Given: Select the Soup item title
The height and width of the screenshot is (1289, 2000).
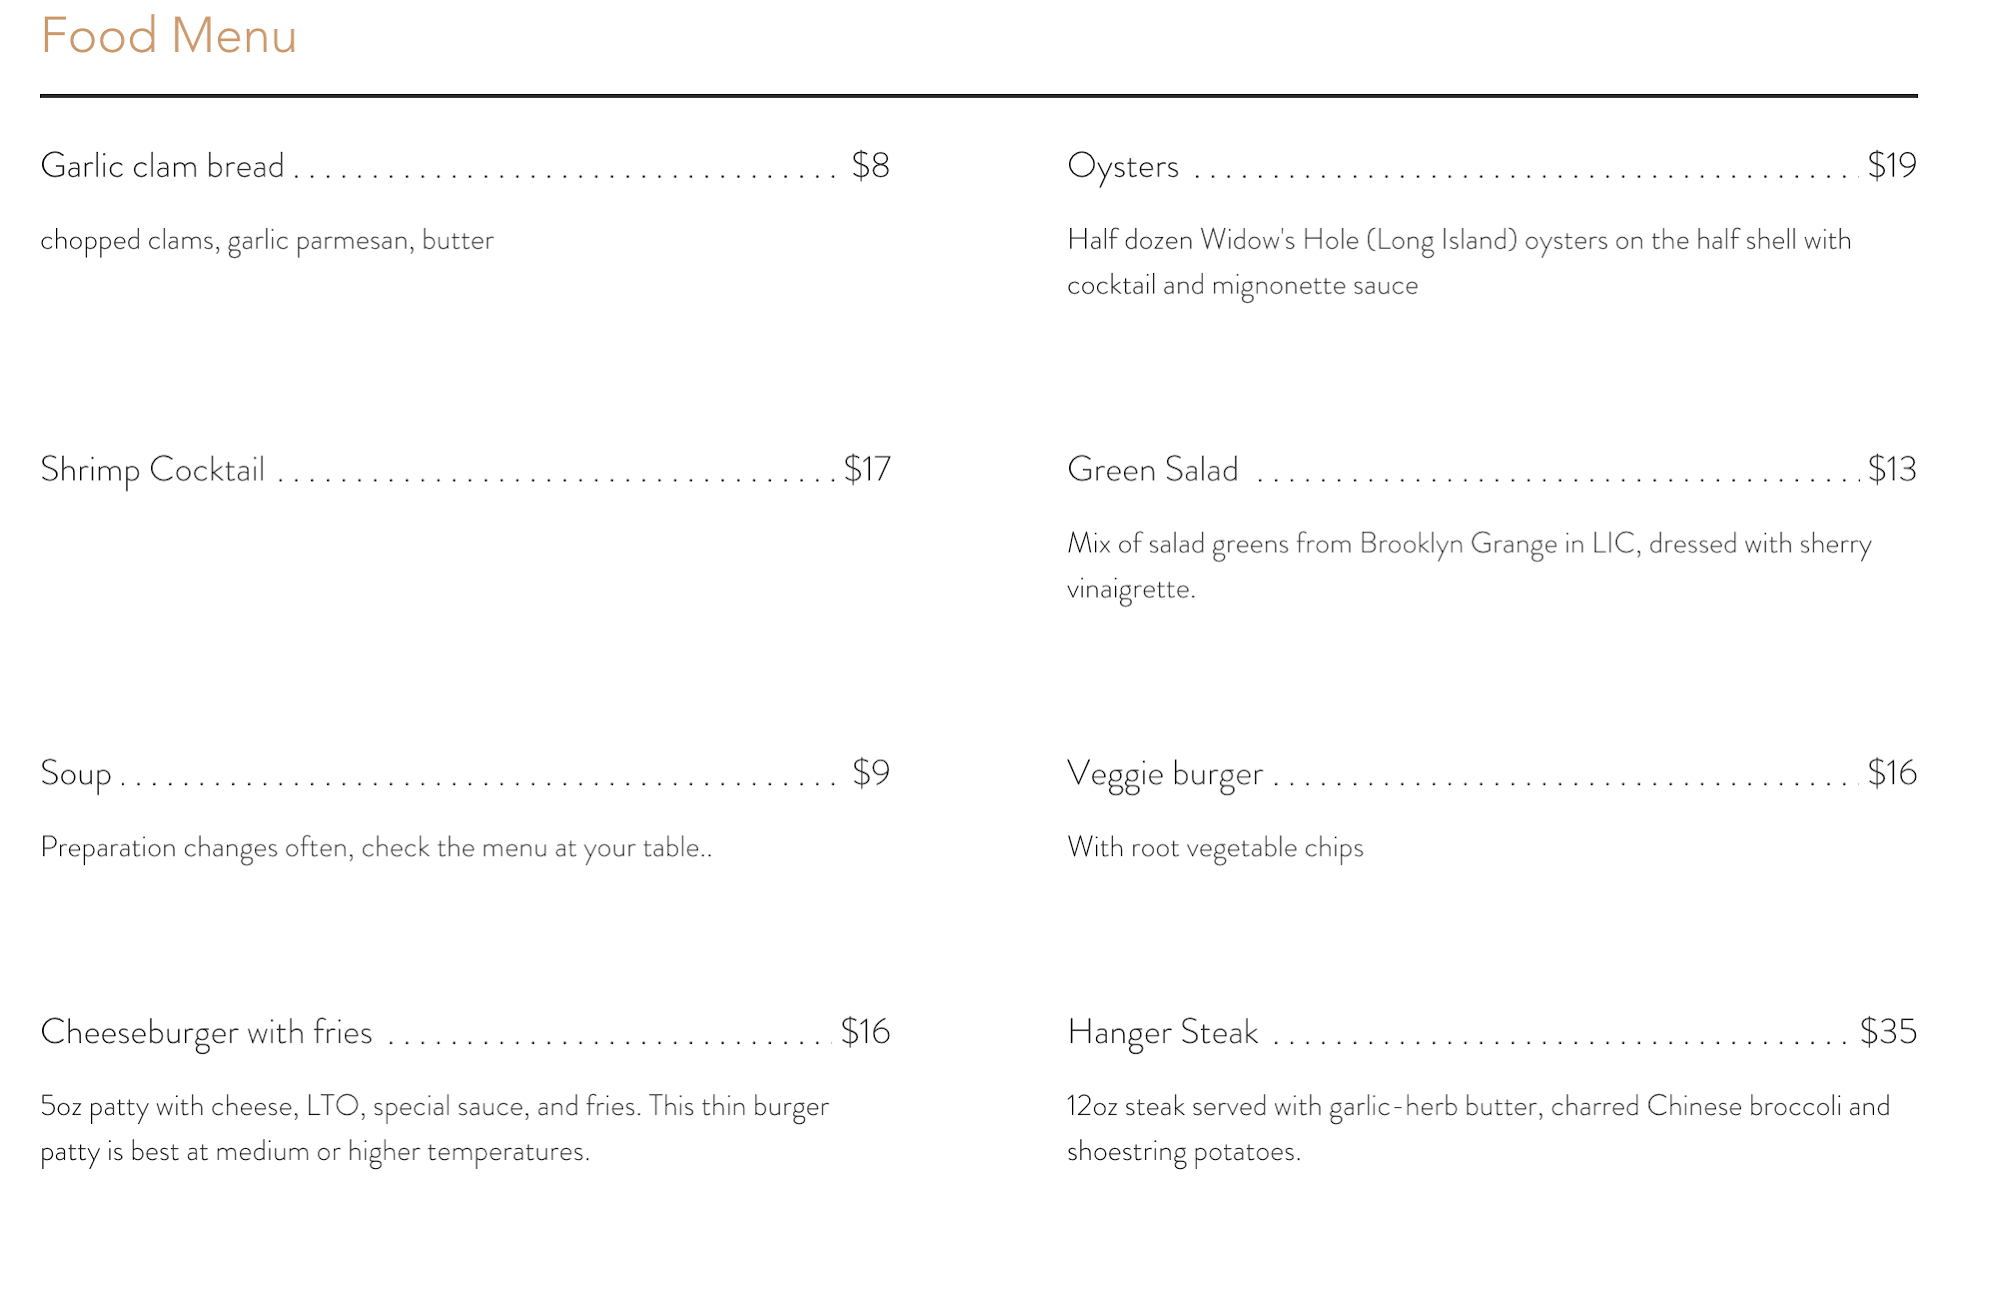Looking at the screenshot, I should 75,774.
